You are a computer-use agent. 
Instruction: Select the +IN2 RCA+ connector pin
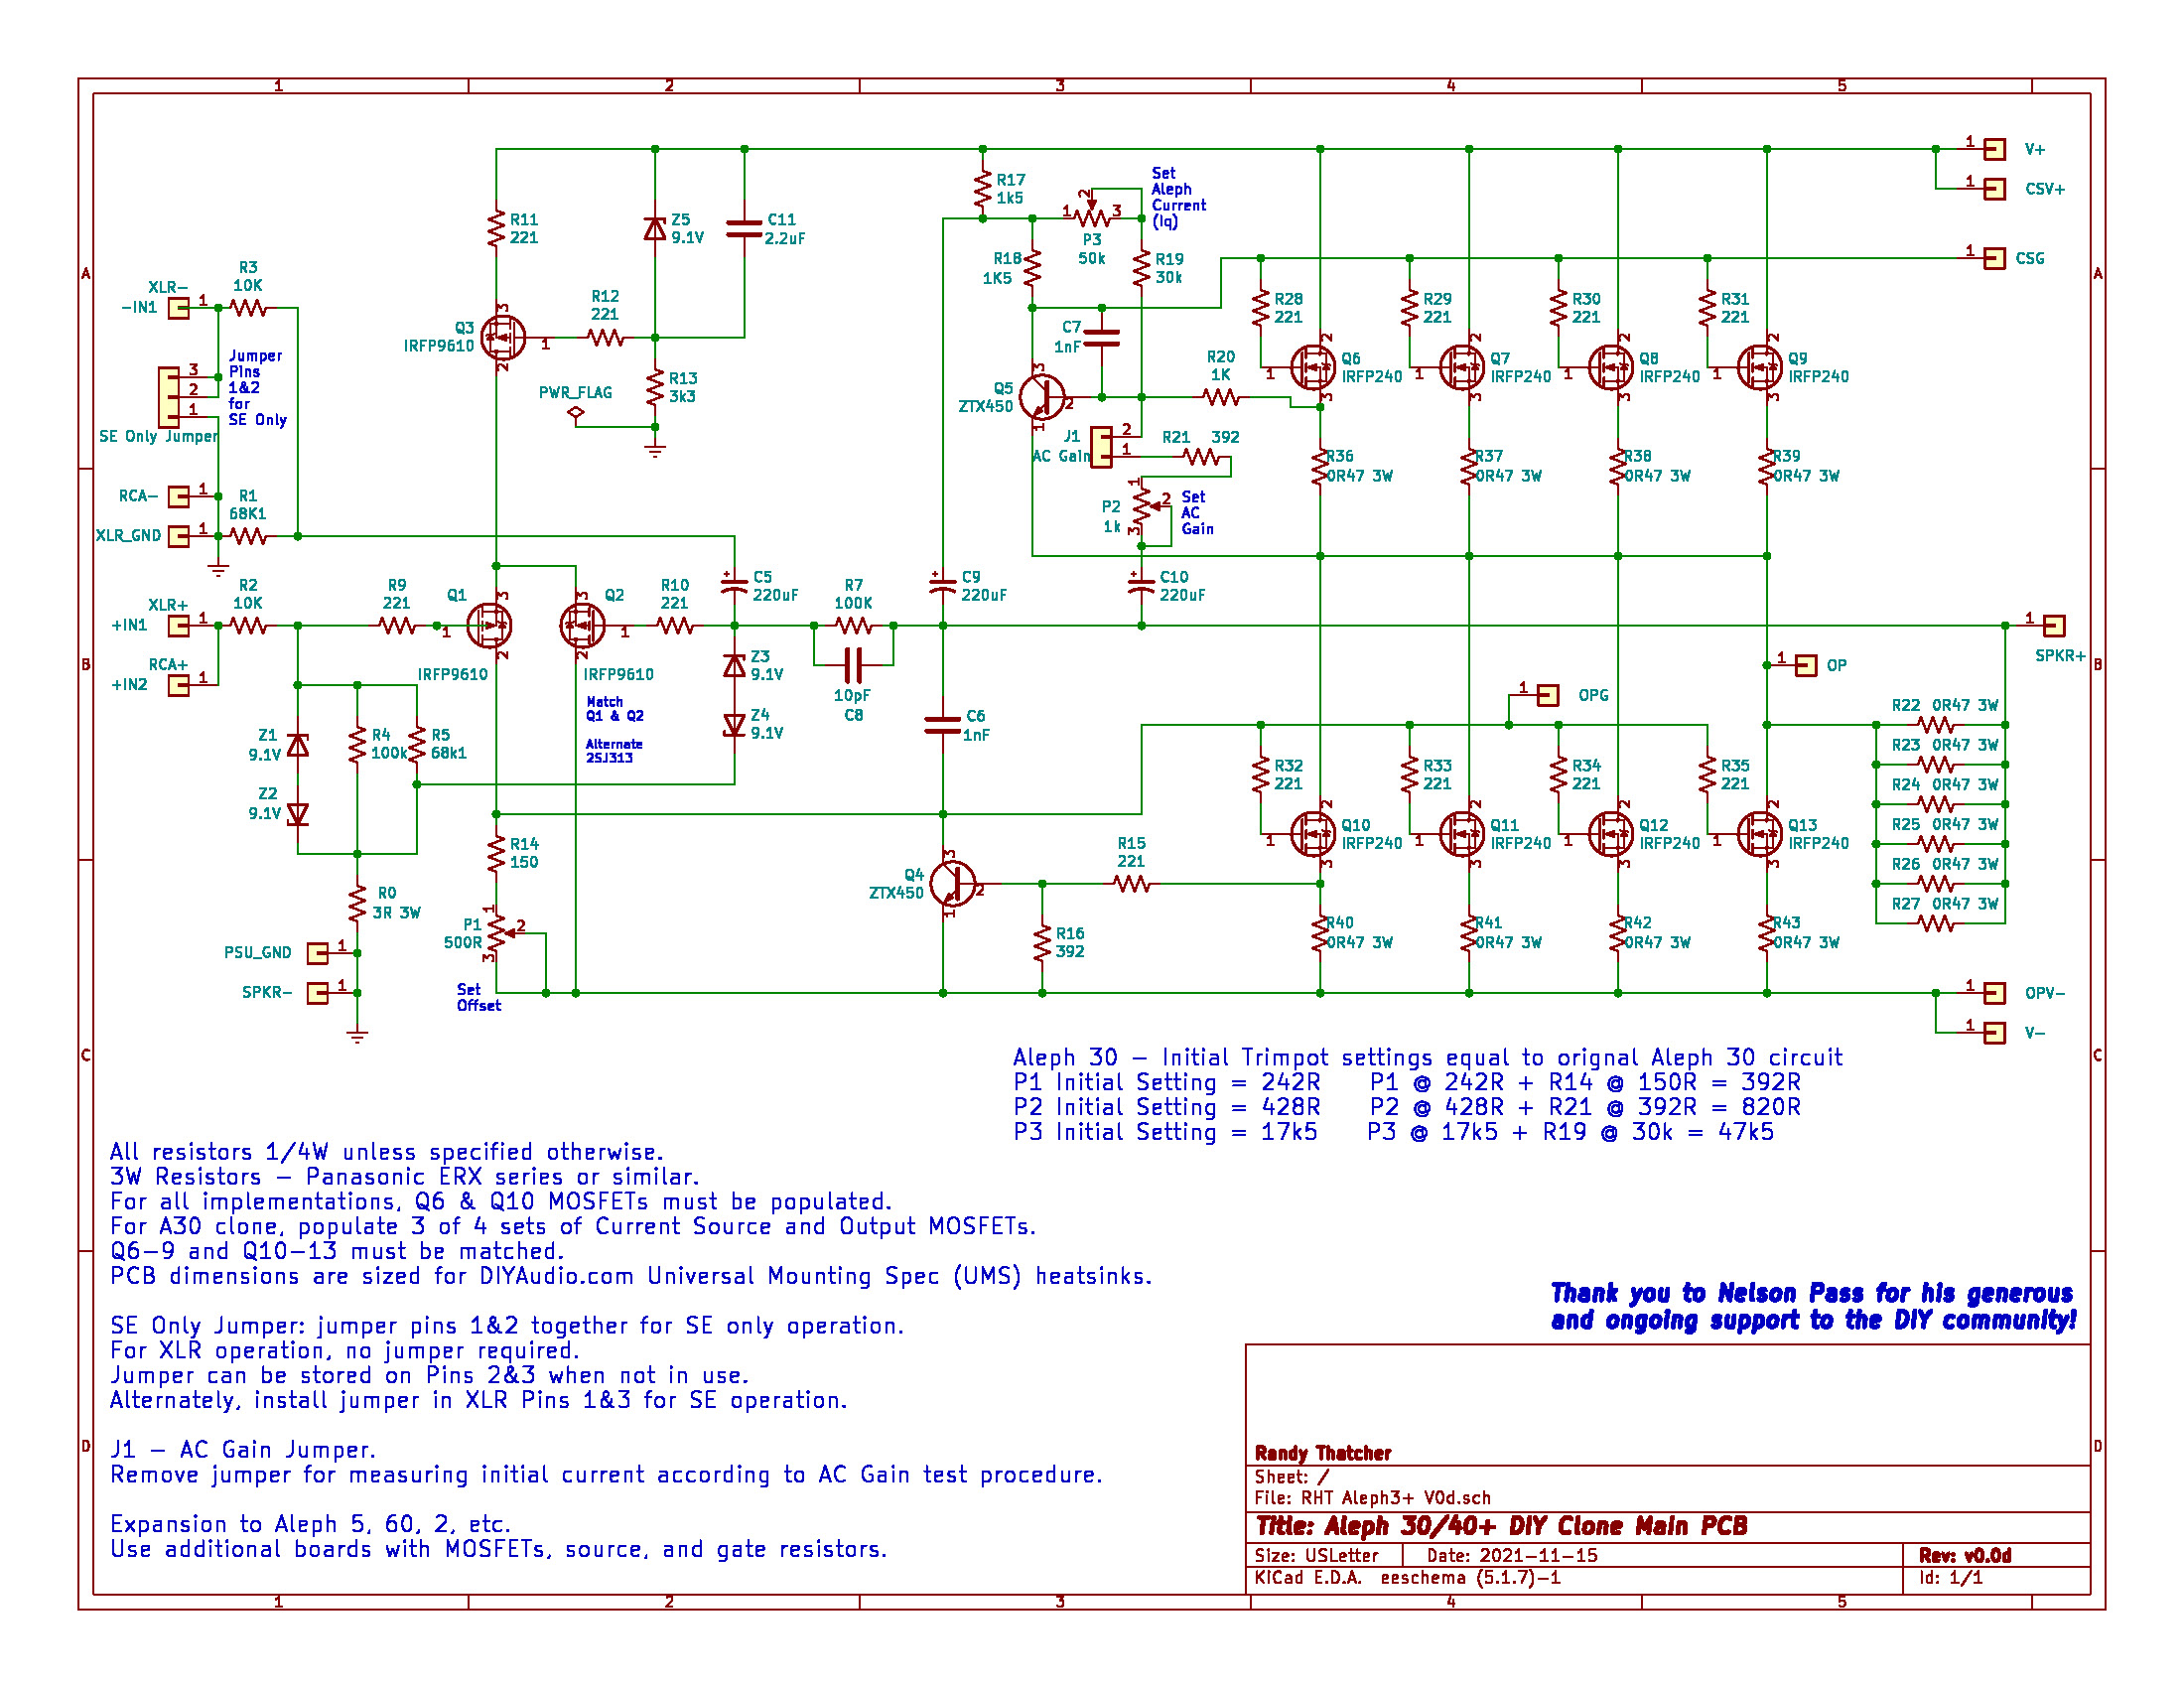[179, 685]
